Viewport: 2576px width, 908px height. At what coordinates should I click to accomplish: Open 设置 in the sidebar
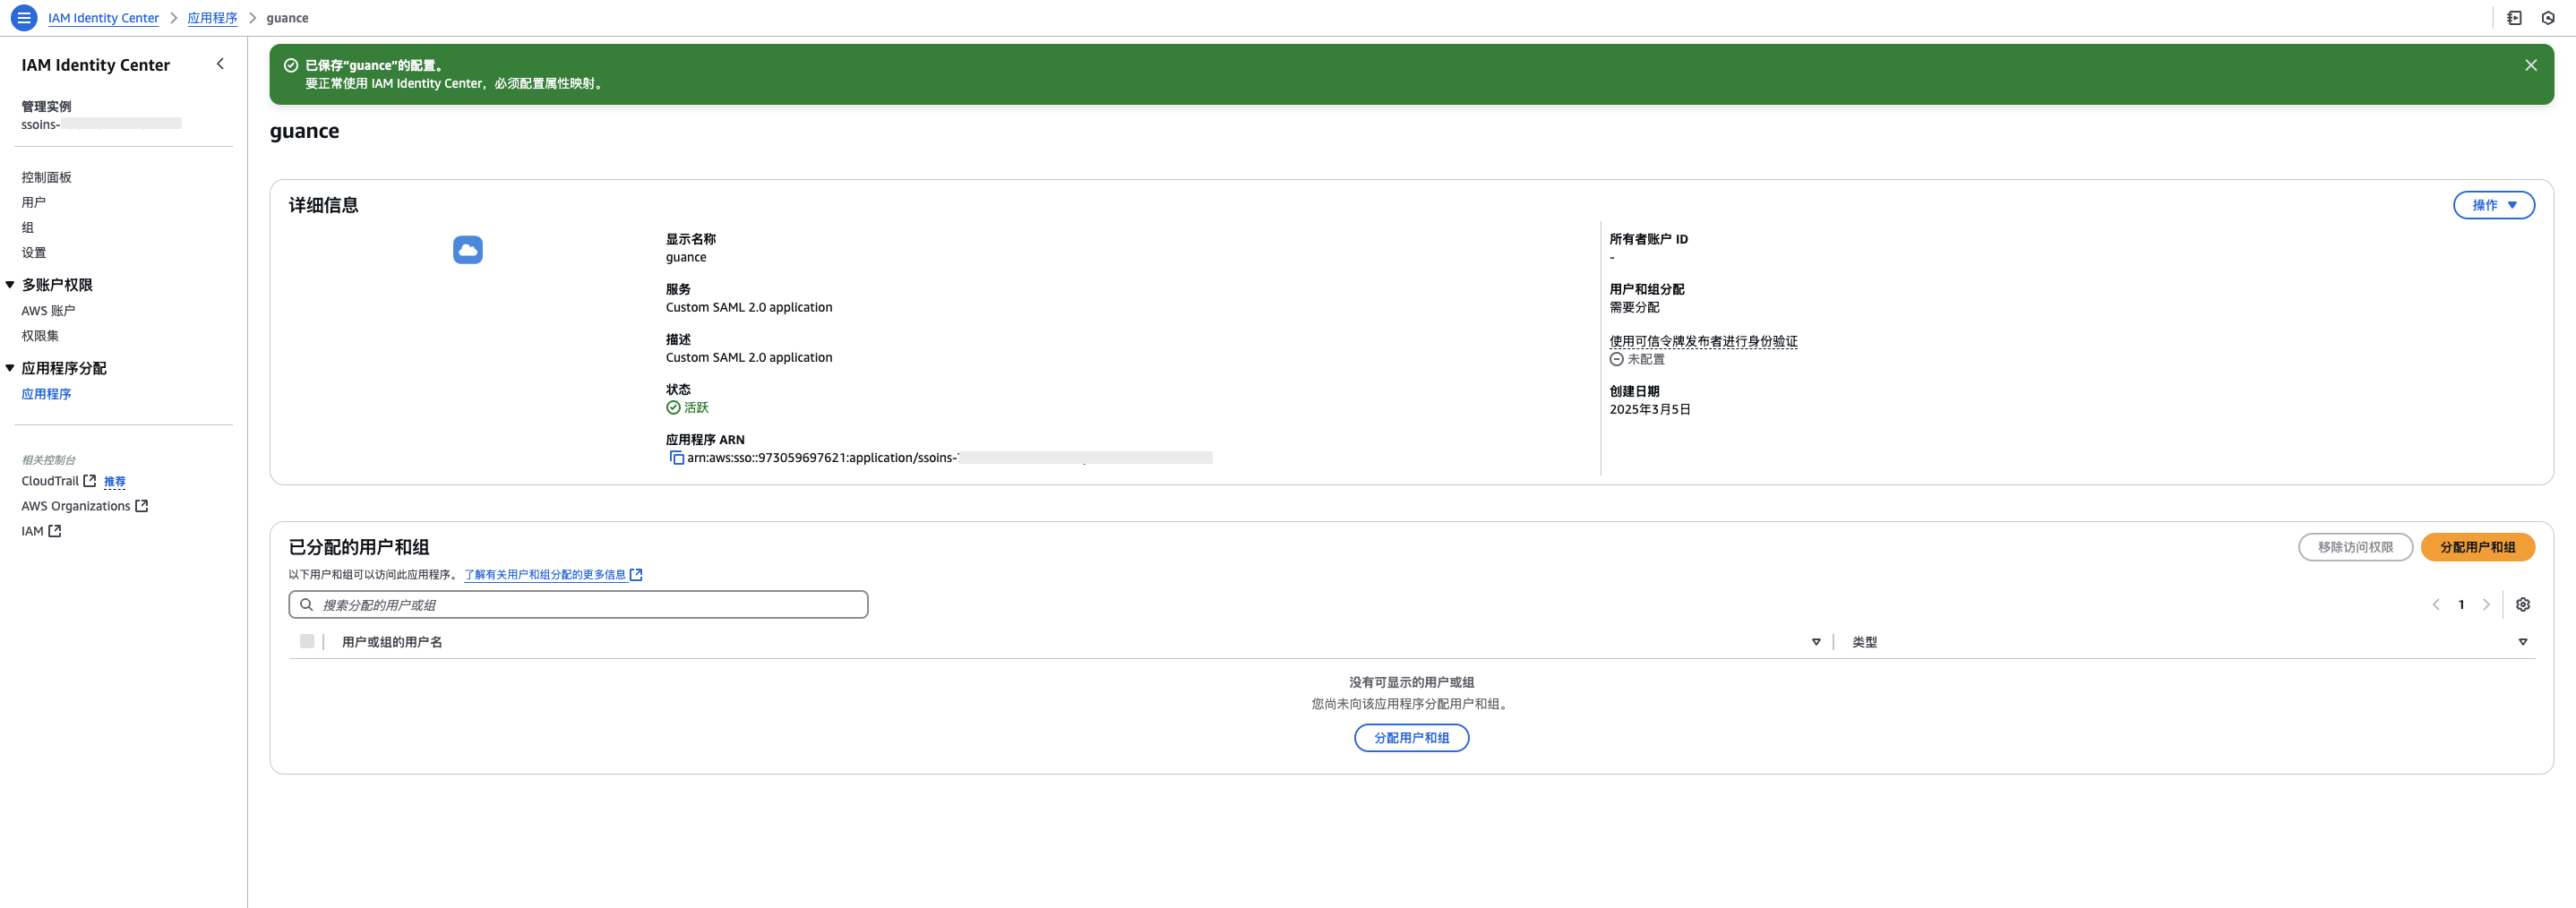(x=34, y=252)
